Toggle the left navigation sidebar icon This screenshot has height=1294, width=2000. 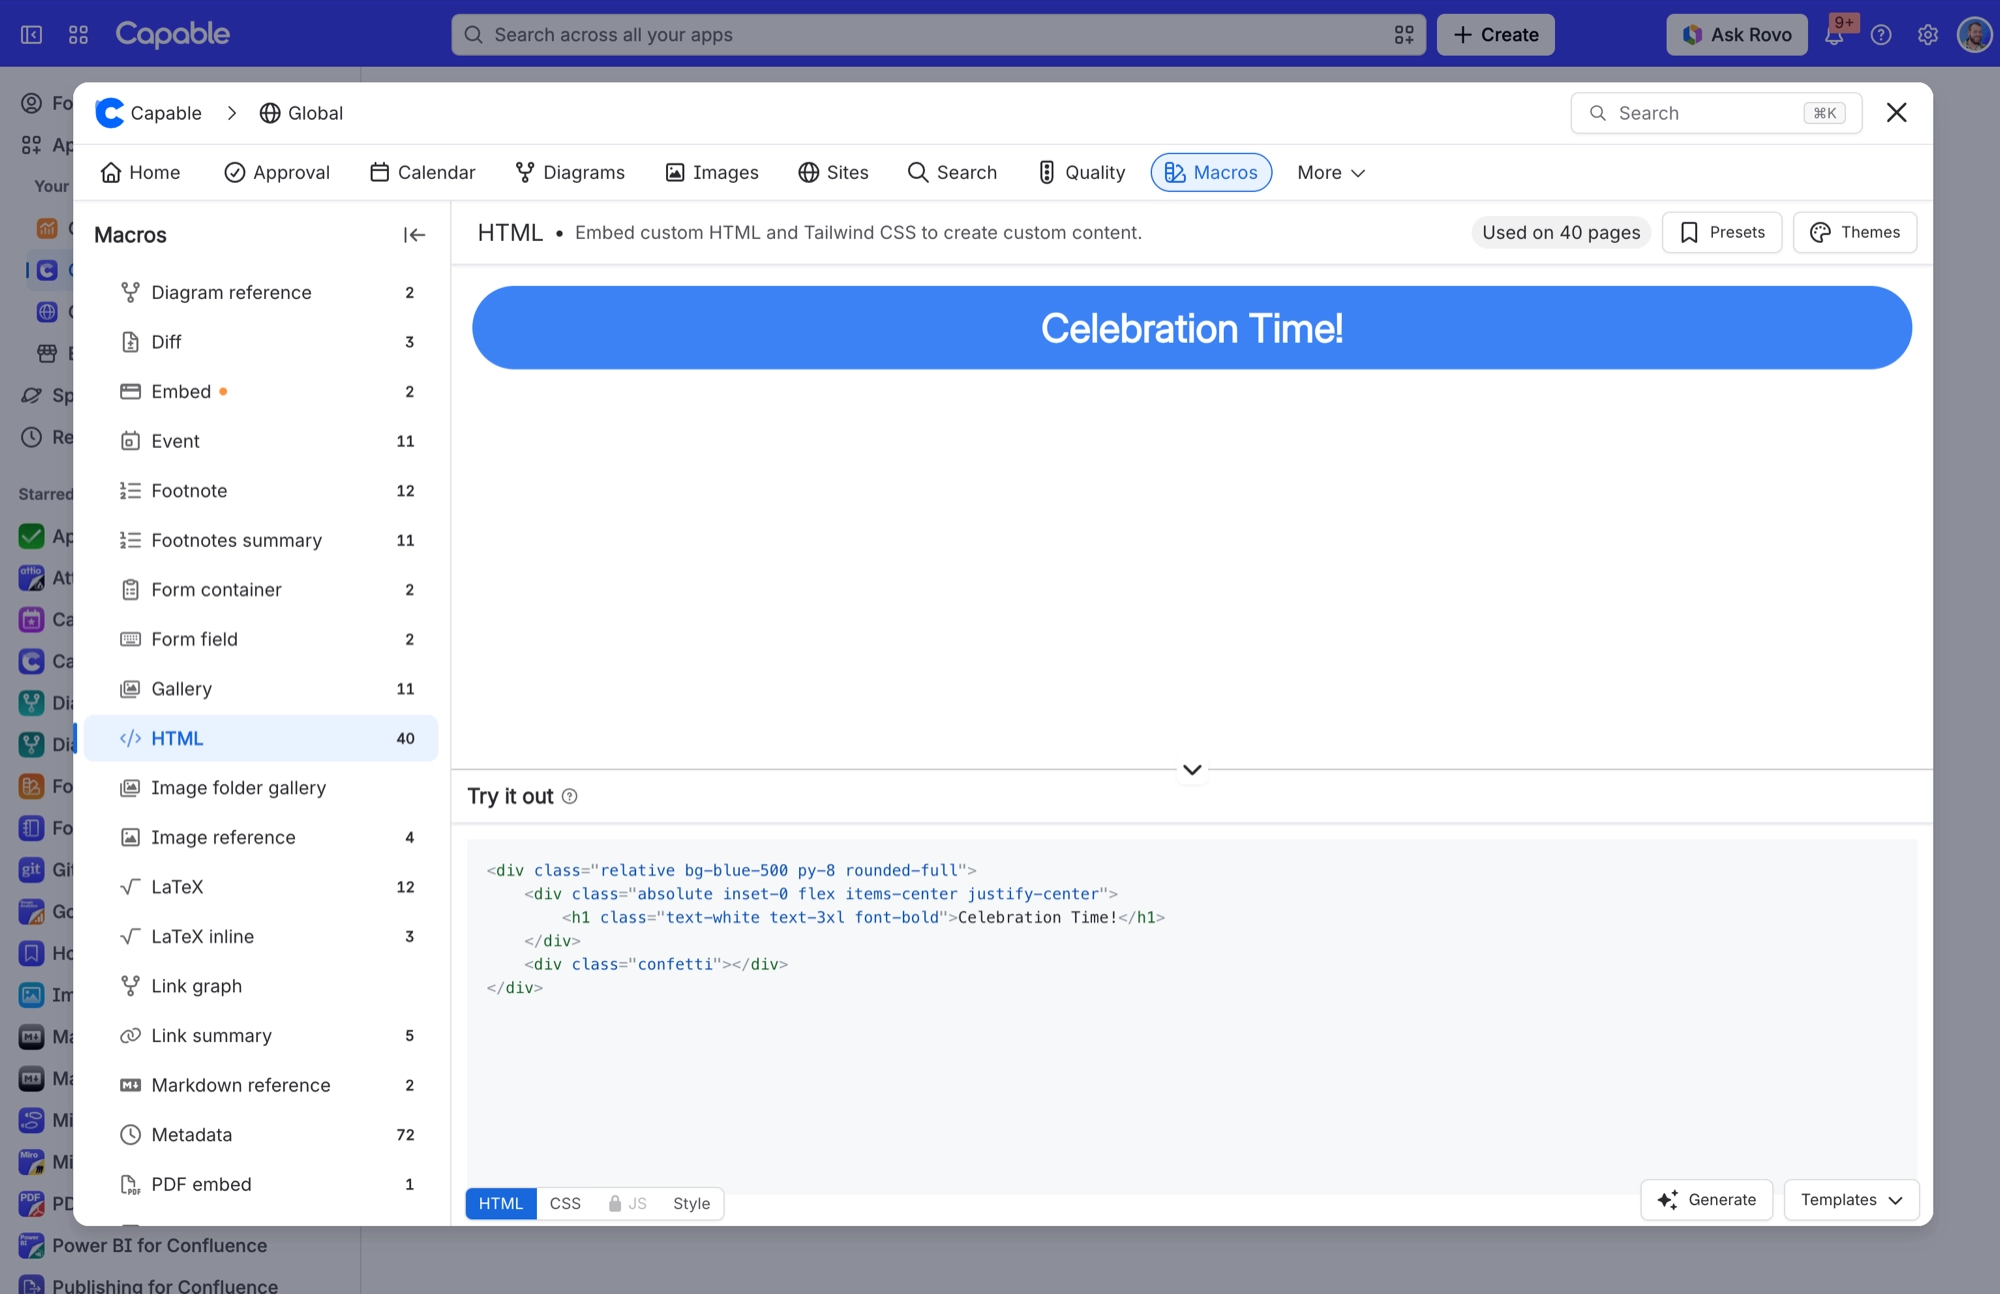(x=32, y=35)
